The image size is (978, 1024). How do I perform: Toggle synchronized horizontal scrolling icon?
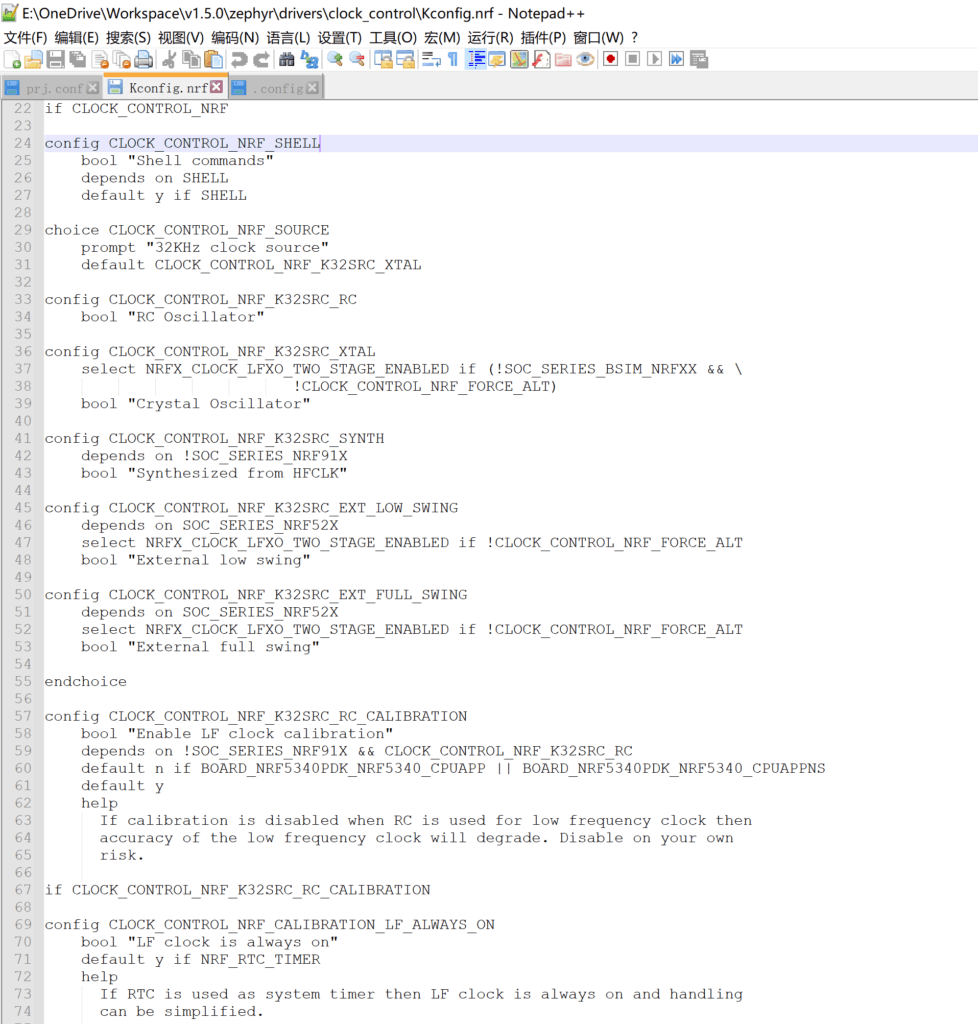tap(405, 60)
